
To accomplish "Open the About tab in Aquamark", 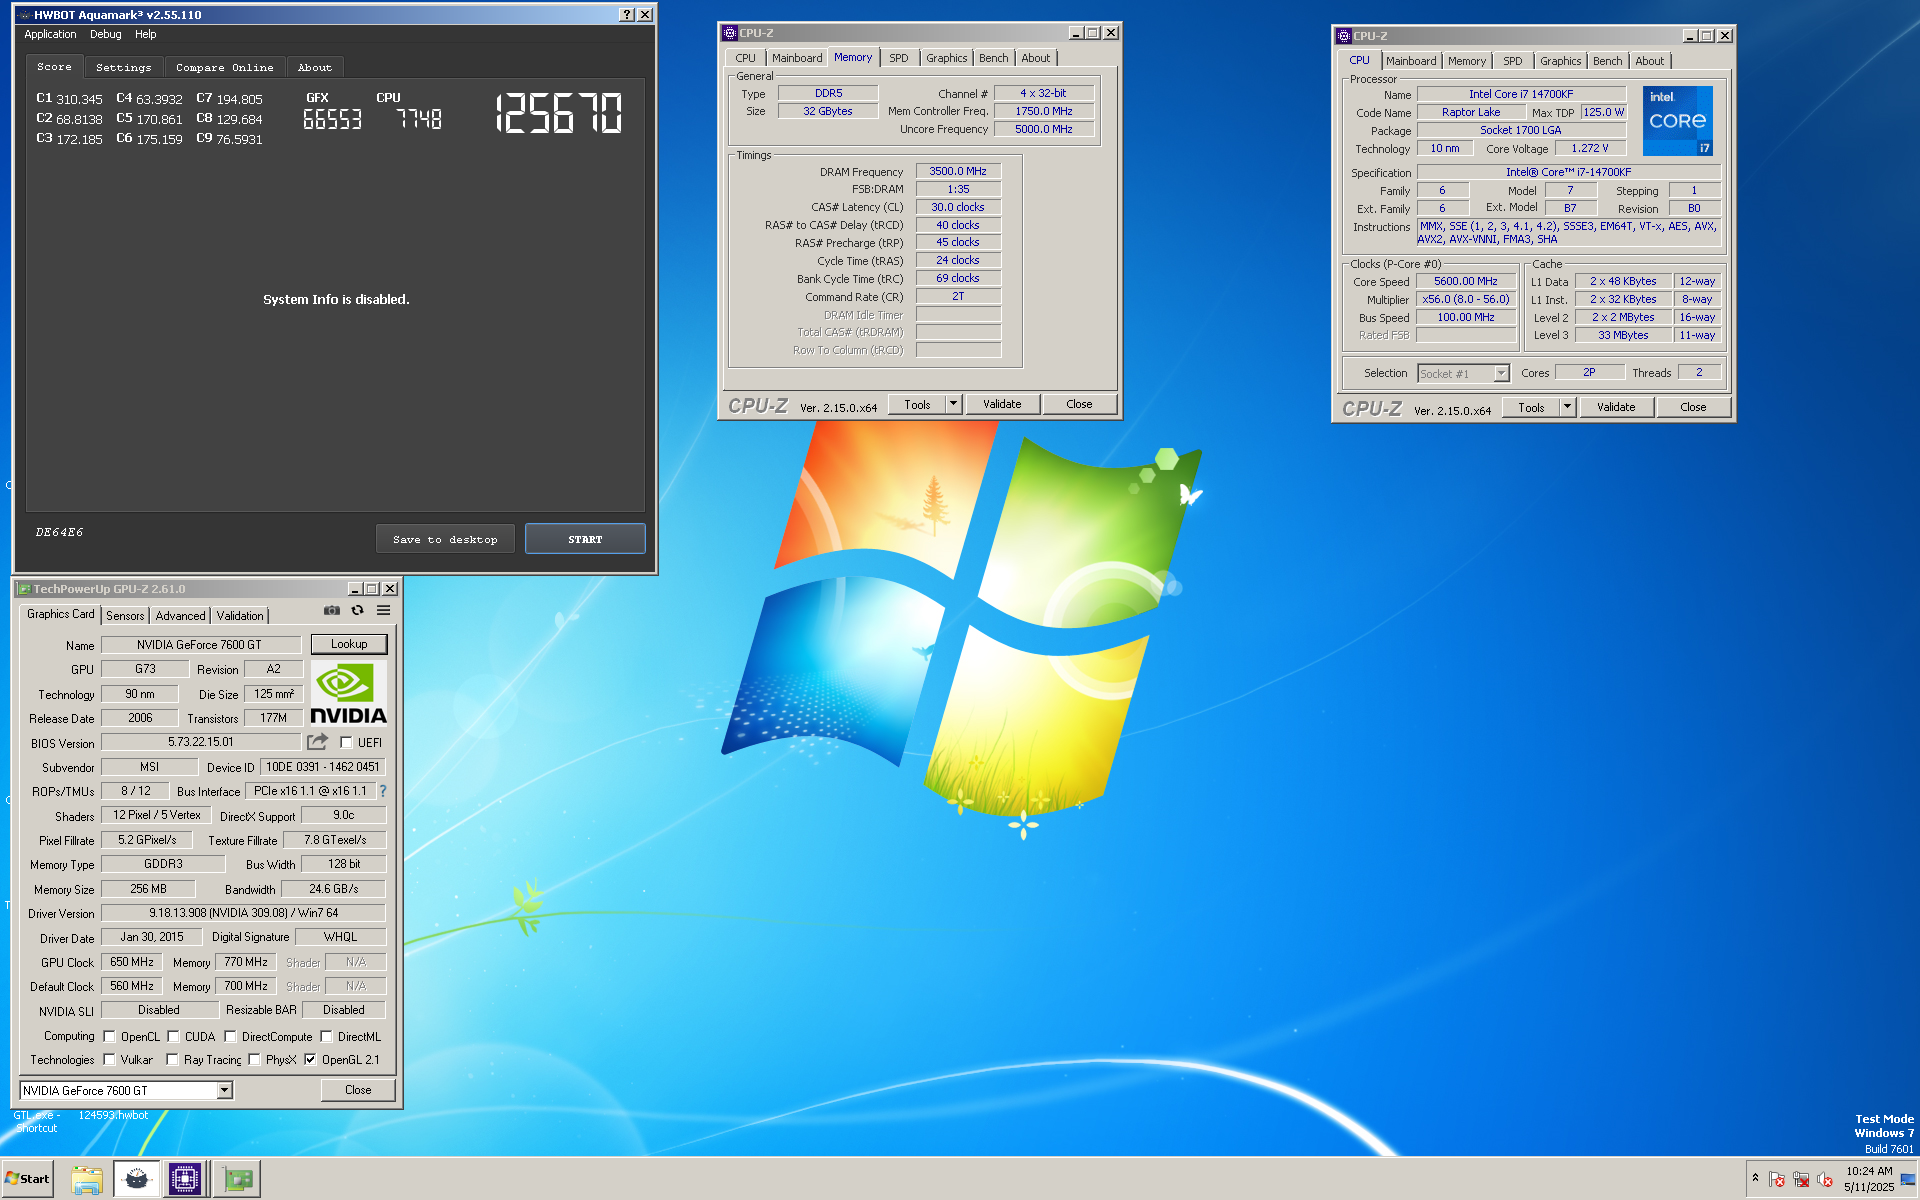I will (315, 67).
